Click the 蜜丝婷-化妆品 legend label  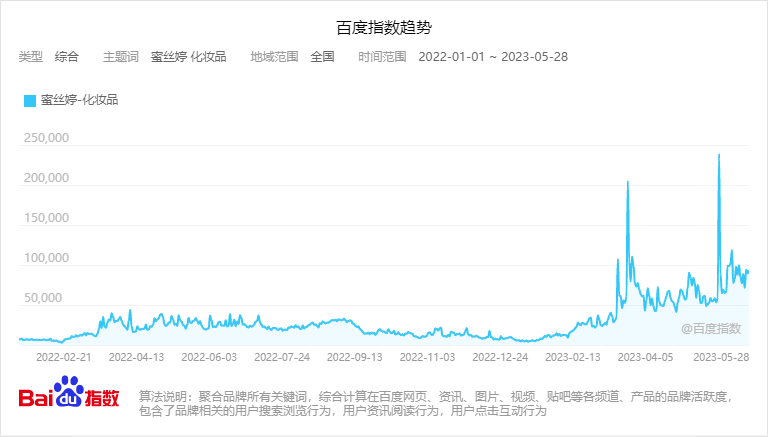(x=79, y=100)
